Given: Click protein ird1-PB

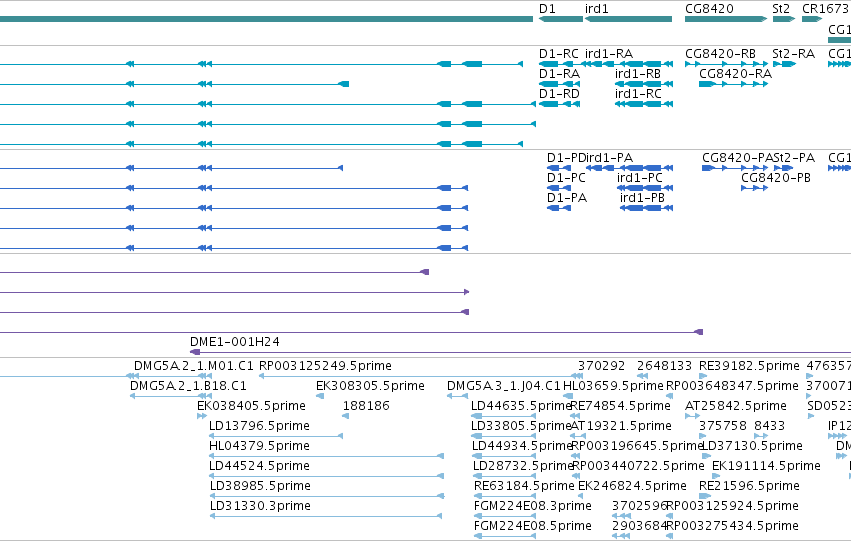Looking at the screenshot, I should 646,208.
